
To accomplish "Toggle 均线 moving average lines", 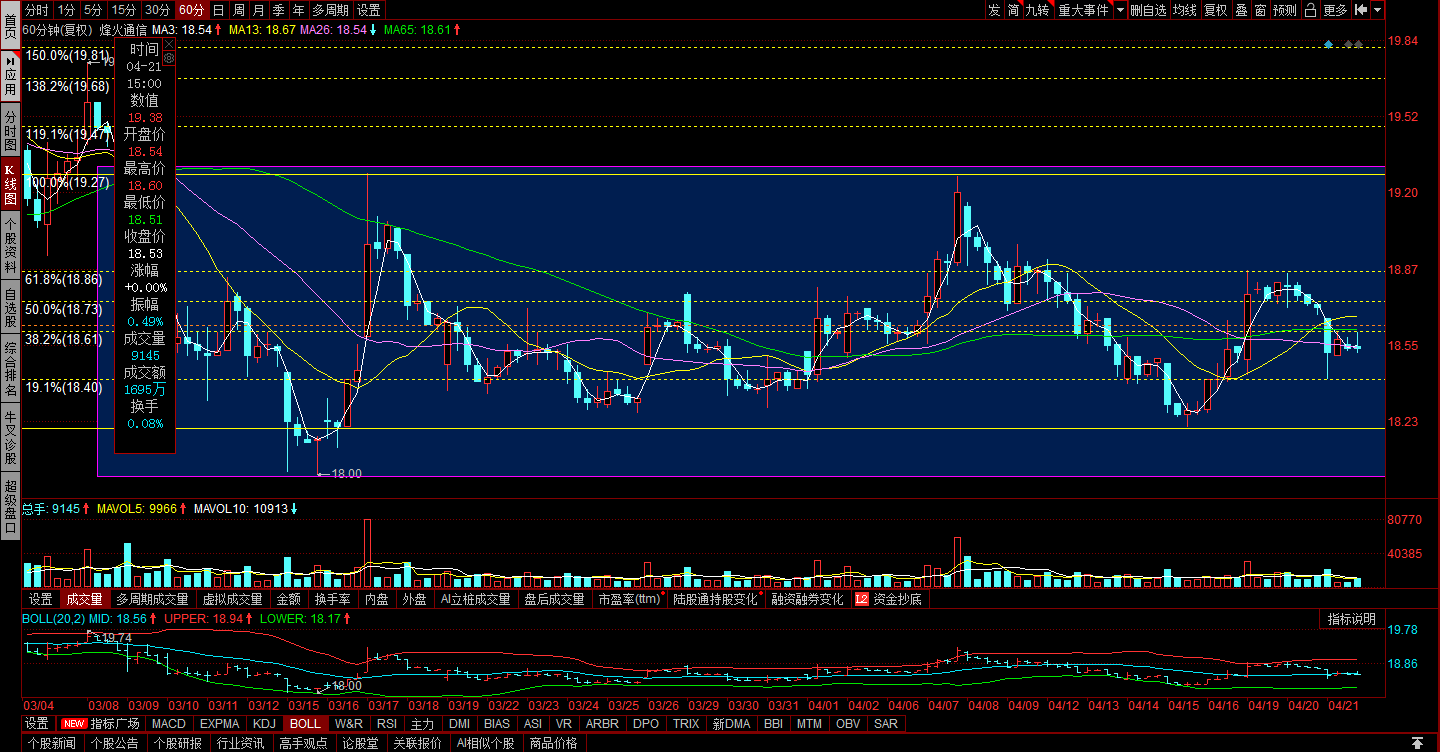I will point(1185,10).
